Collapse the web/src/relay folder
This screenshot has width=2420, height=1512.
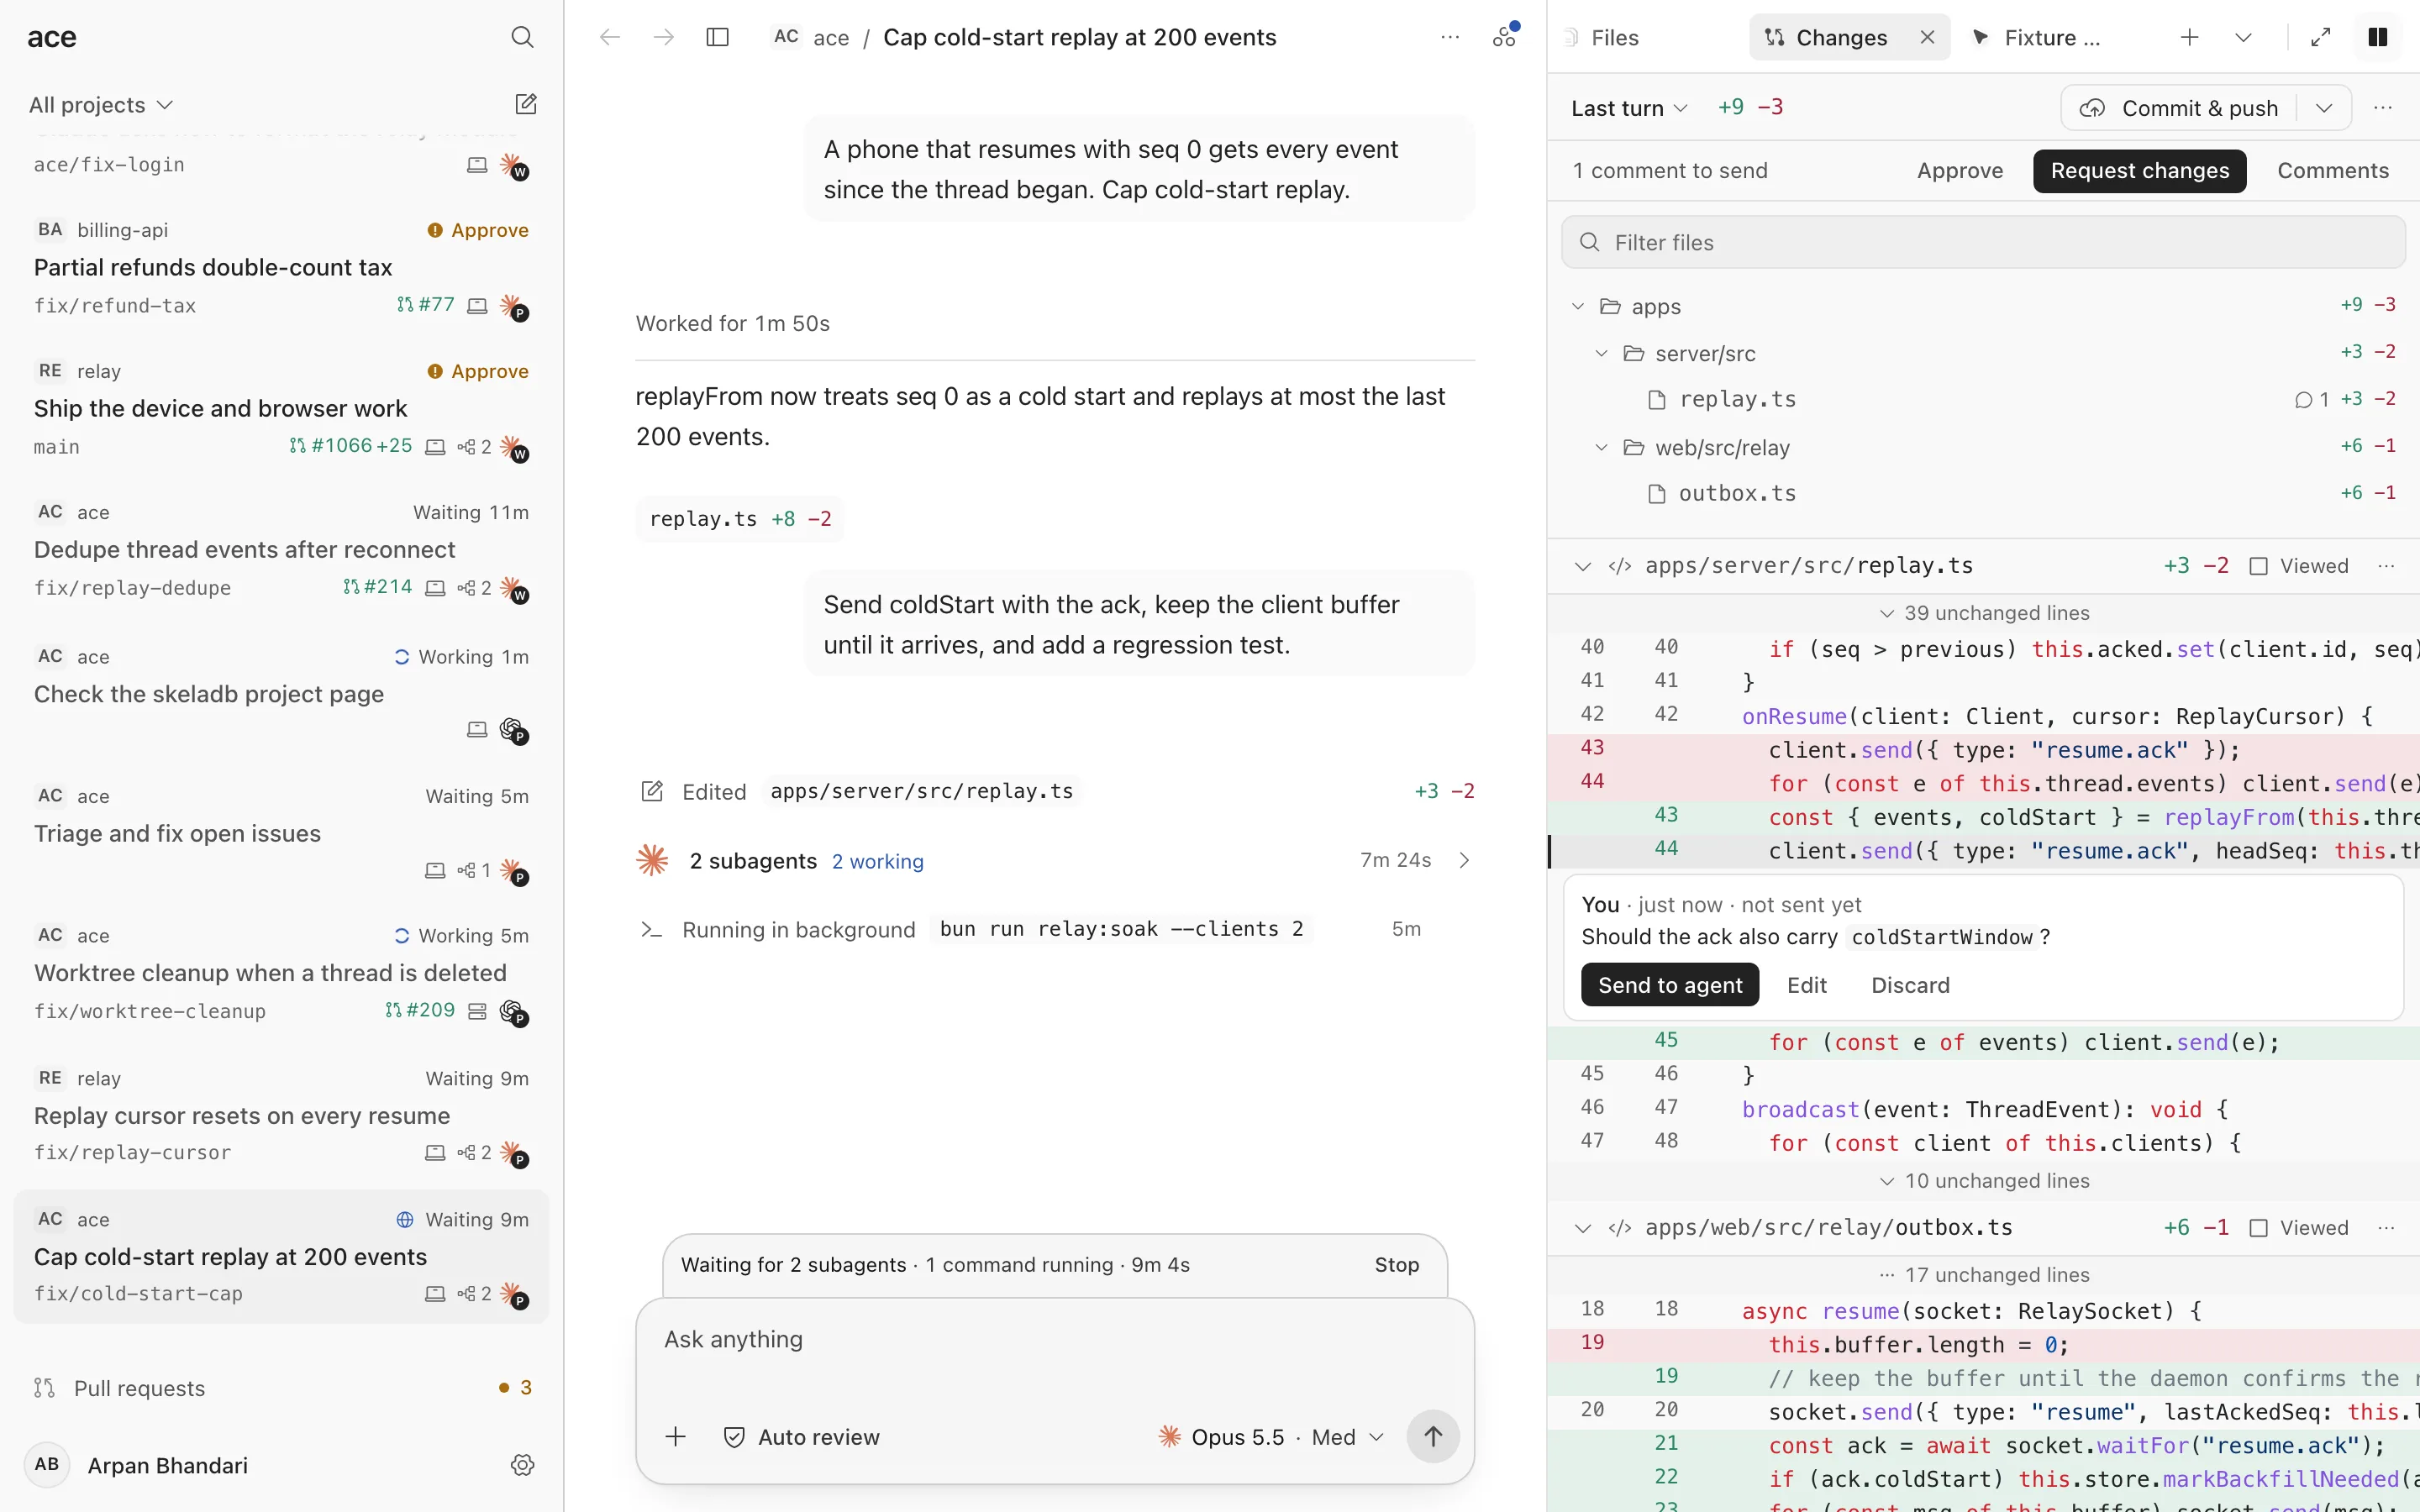point(1601,447)
